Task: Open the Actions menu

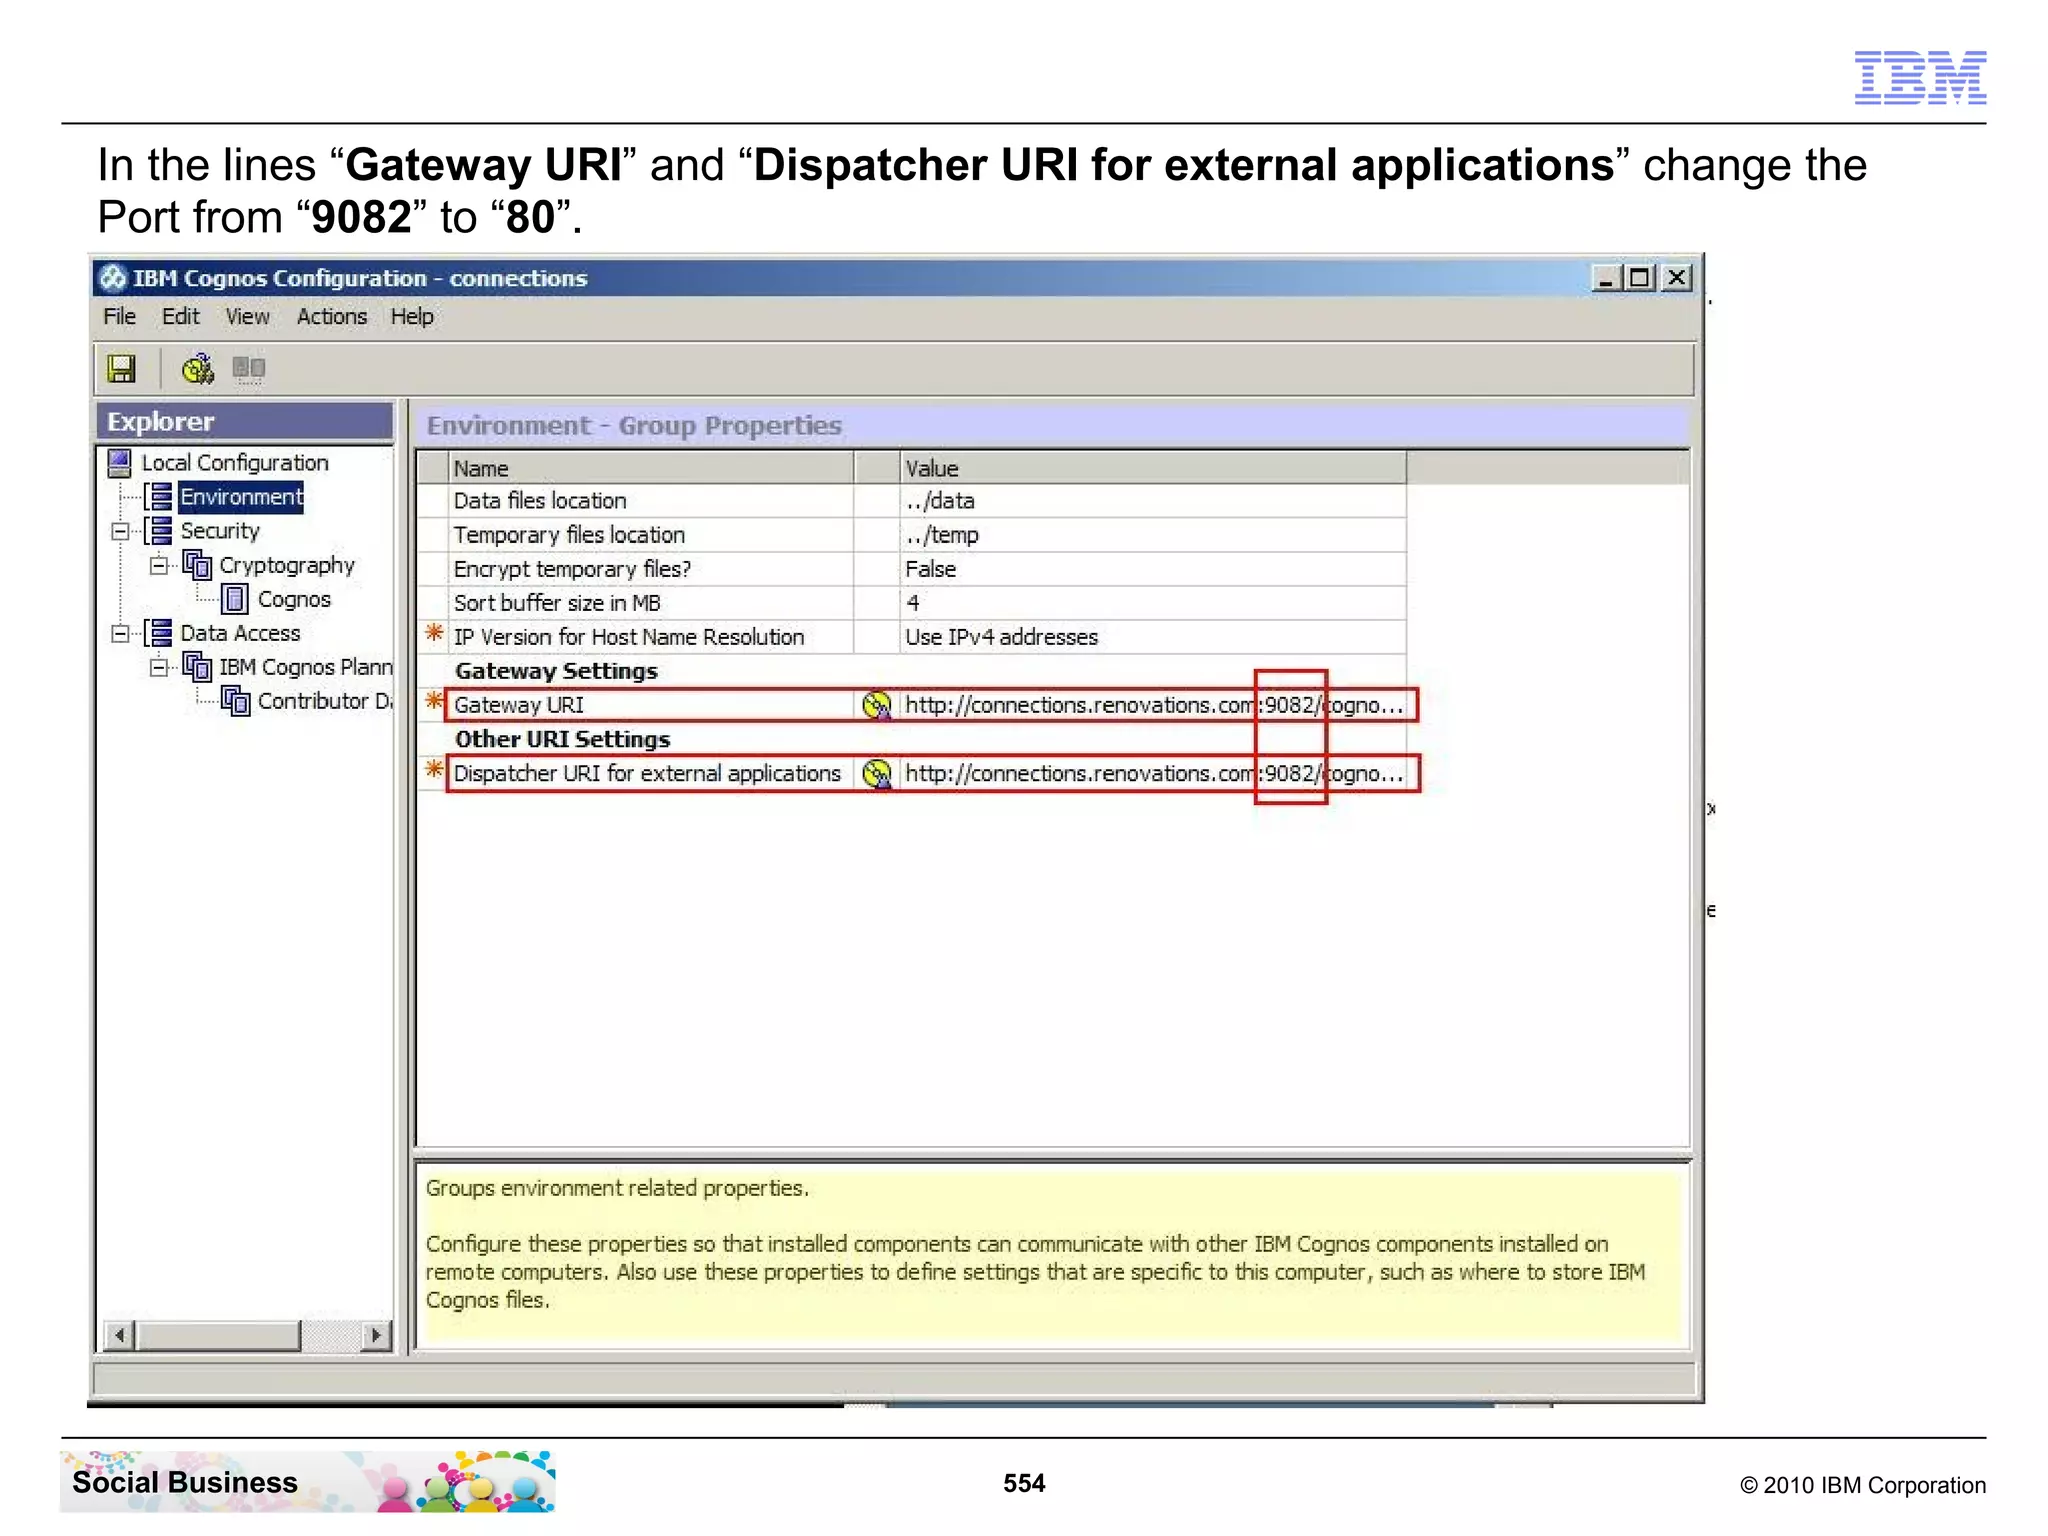Action: tap(332, 317)
